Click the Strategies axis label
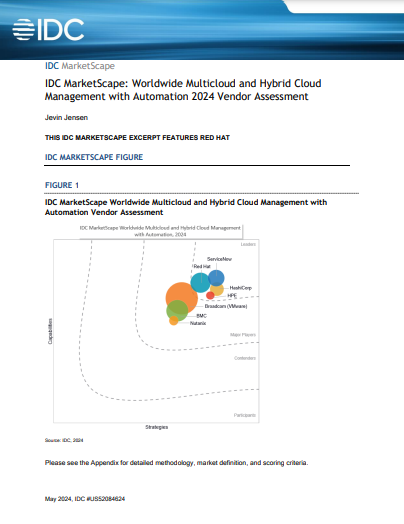404x524 pixels. [157, 427]
